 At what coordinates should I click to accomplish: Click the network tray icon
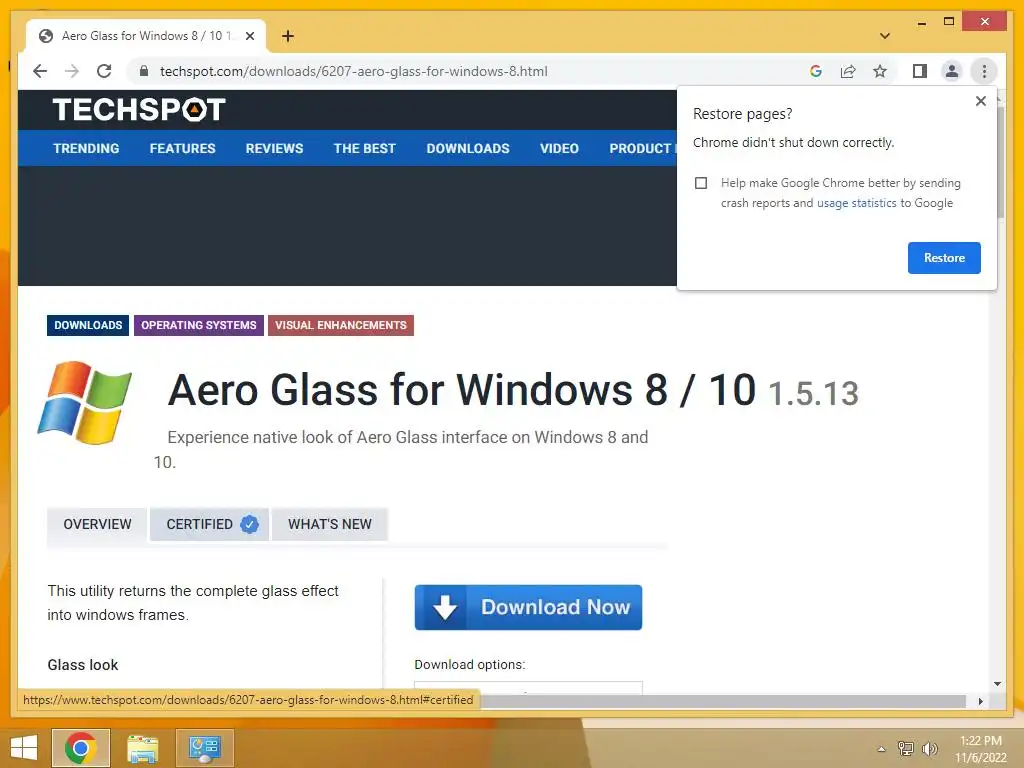(906, 748)
